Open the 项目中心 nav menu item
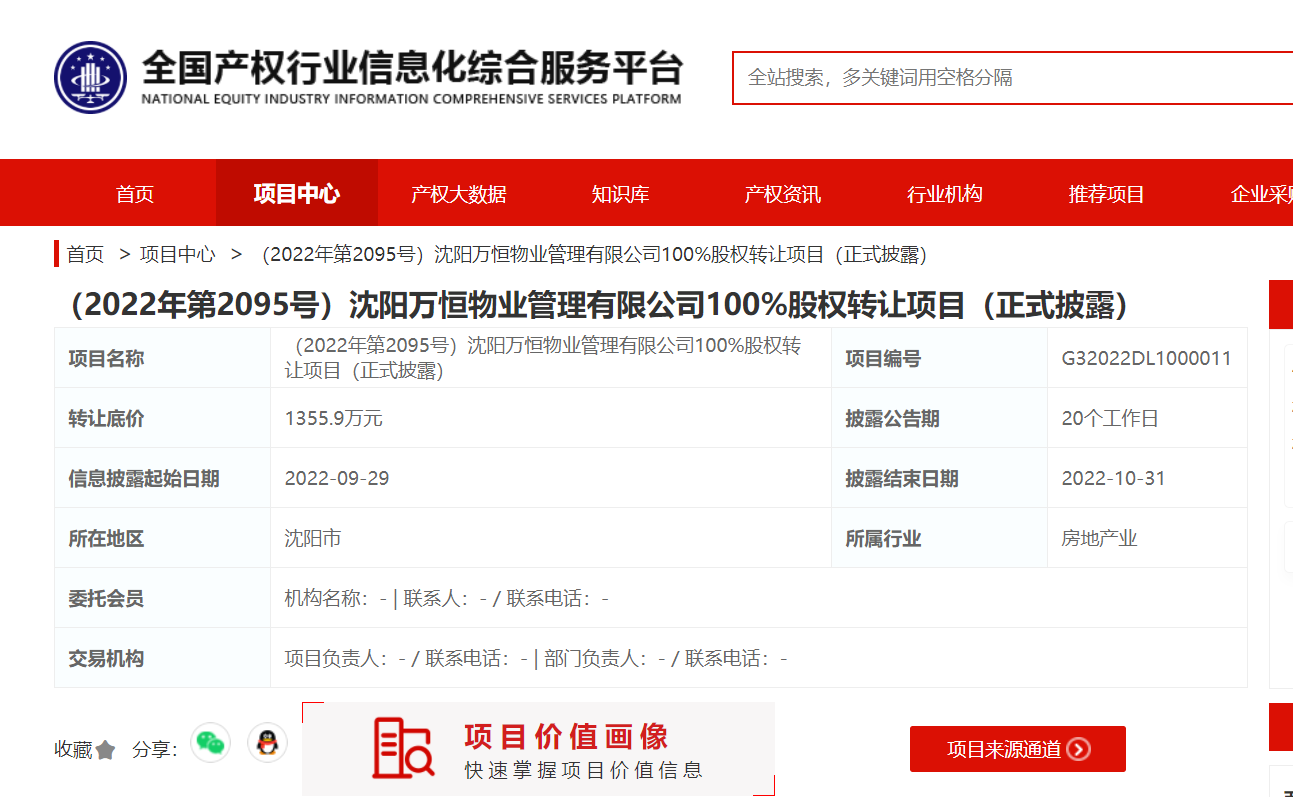1293x797 pixels. tap(297, 193)
